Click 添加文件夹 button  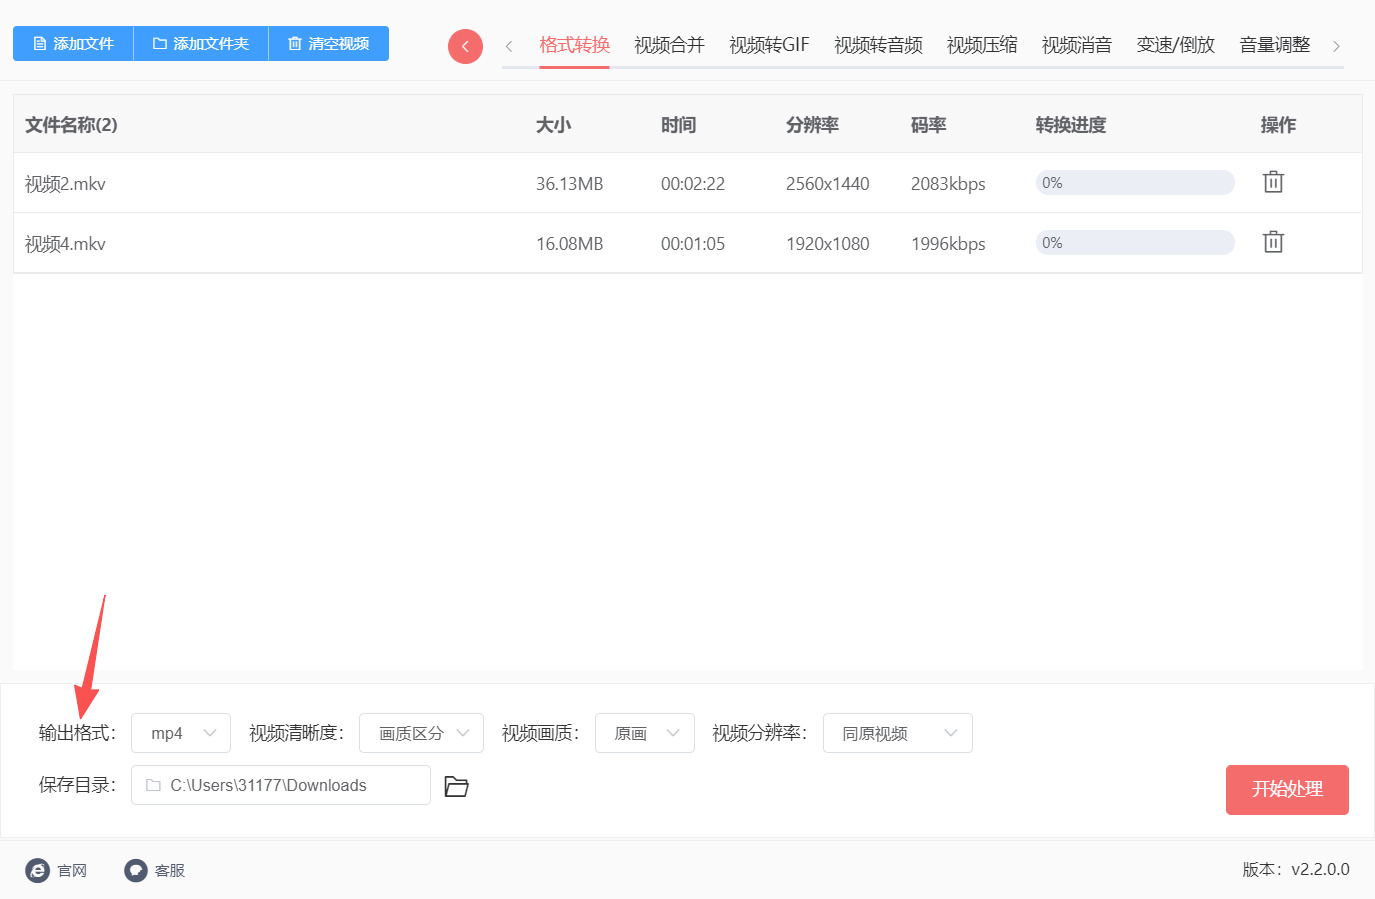tap(201, 44)
